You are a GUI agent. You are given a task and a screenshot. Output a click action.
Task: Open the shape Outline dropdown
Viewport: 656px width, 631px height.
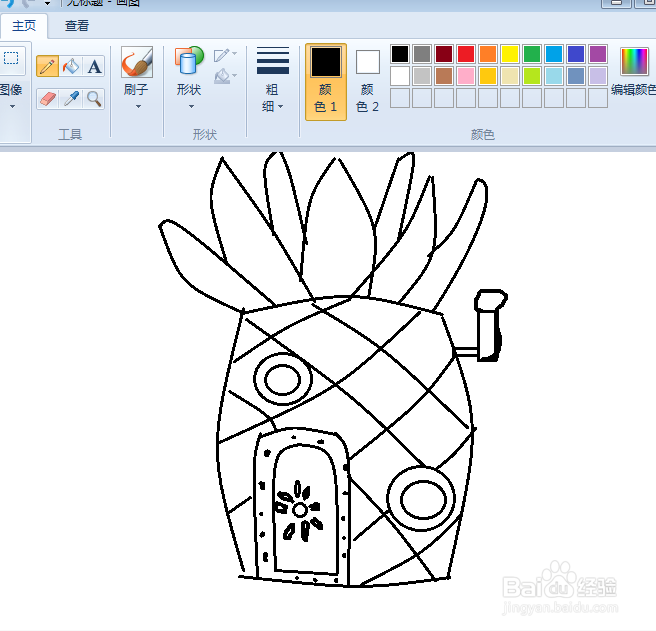(225, 55)
